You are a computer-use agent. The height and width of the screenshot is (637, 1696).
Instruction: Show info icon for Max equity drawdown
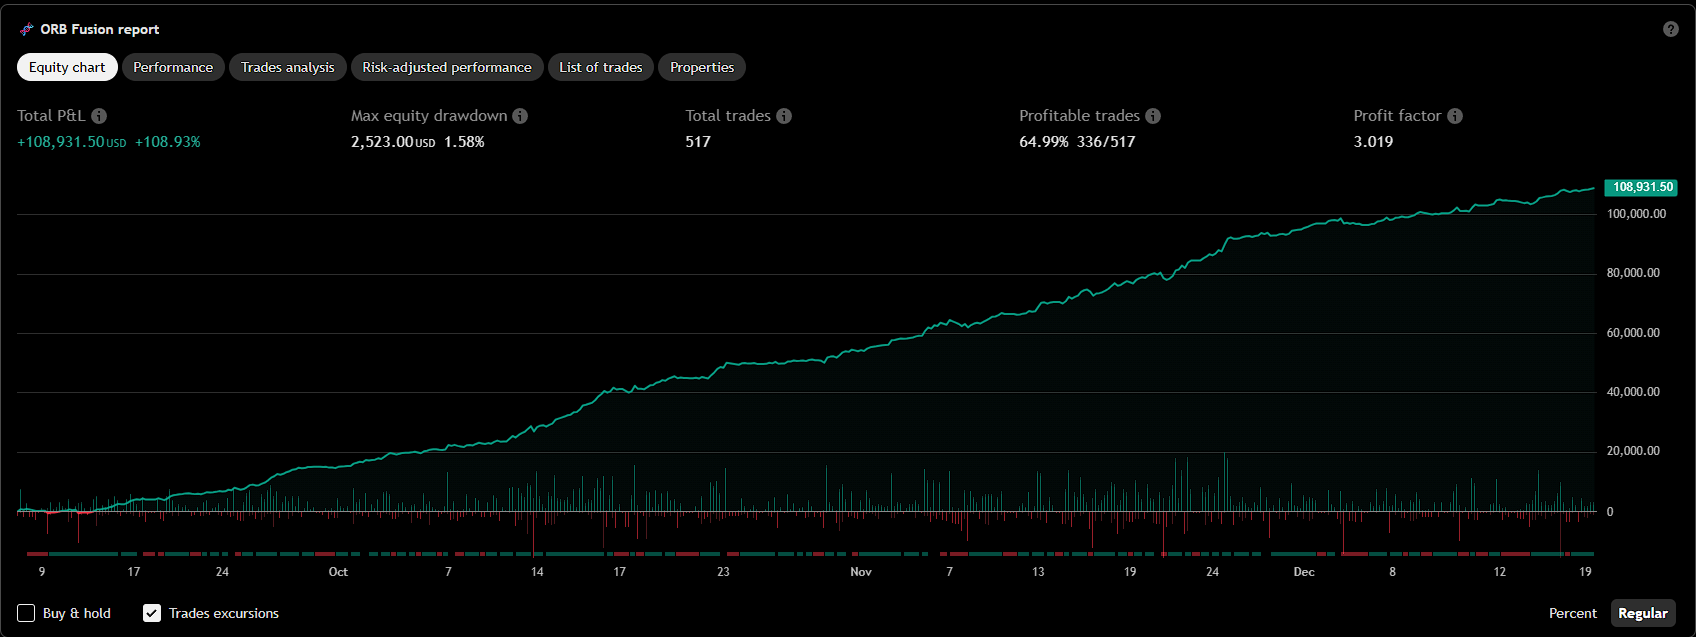520,116
